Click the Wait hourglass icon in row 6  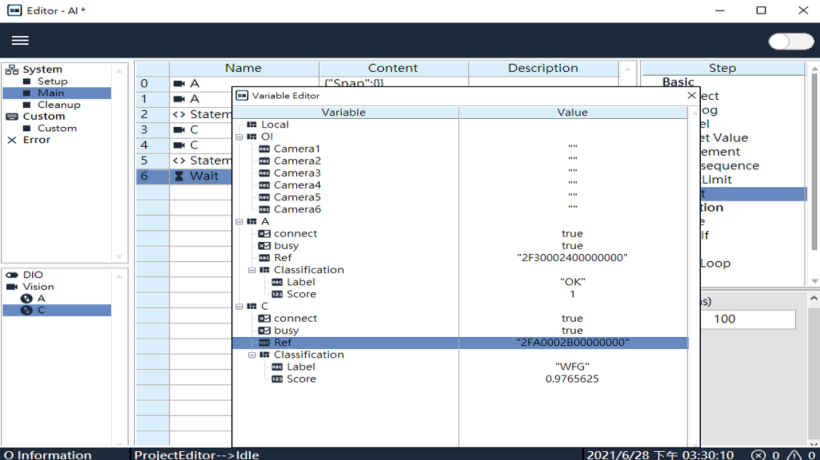point(179,176)
